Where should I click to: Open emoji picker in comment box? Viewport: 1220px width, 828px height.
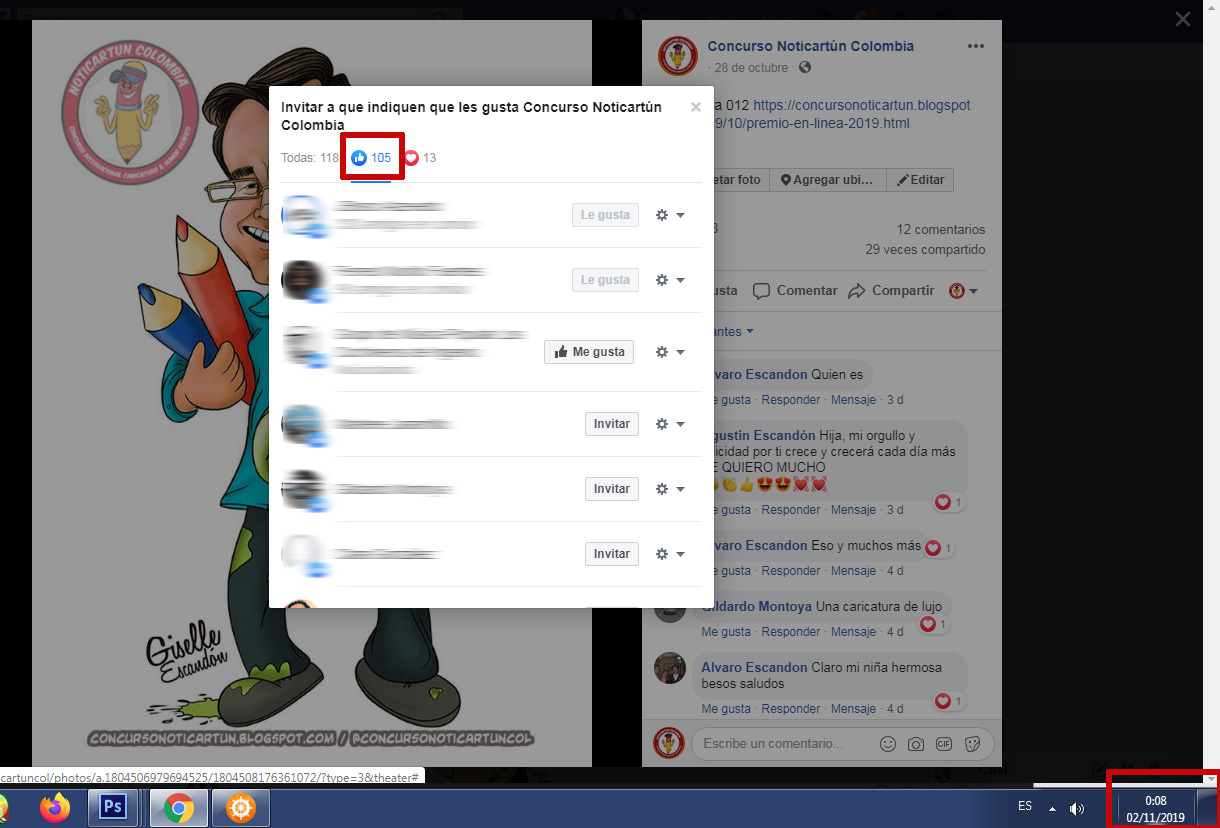pos(887,744)
